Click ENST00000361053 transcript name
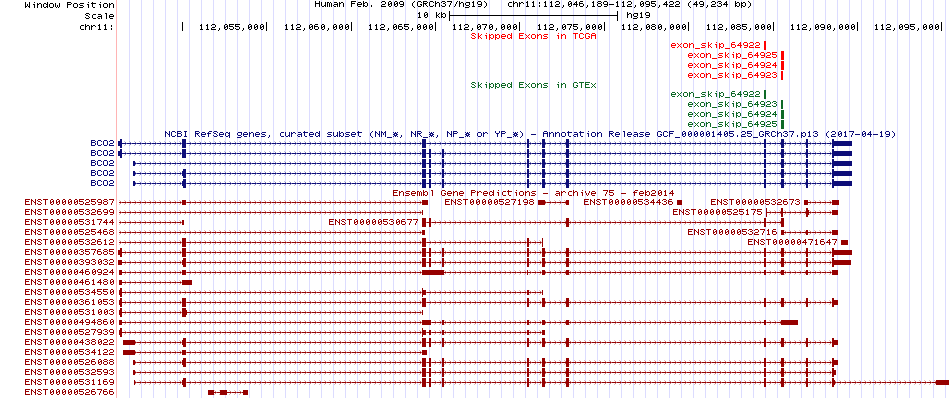This screenshot has height=398, width=950. (x=70, y=302)
